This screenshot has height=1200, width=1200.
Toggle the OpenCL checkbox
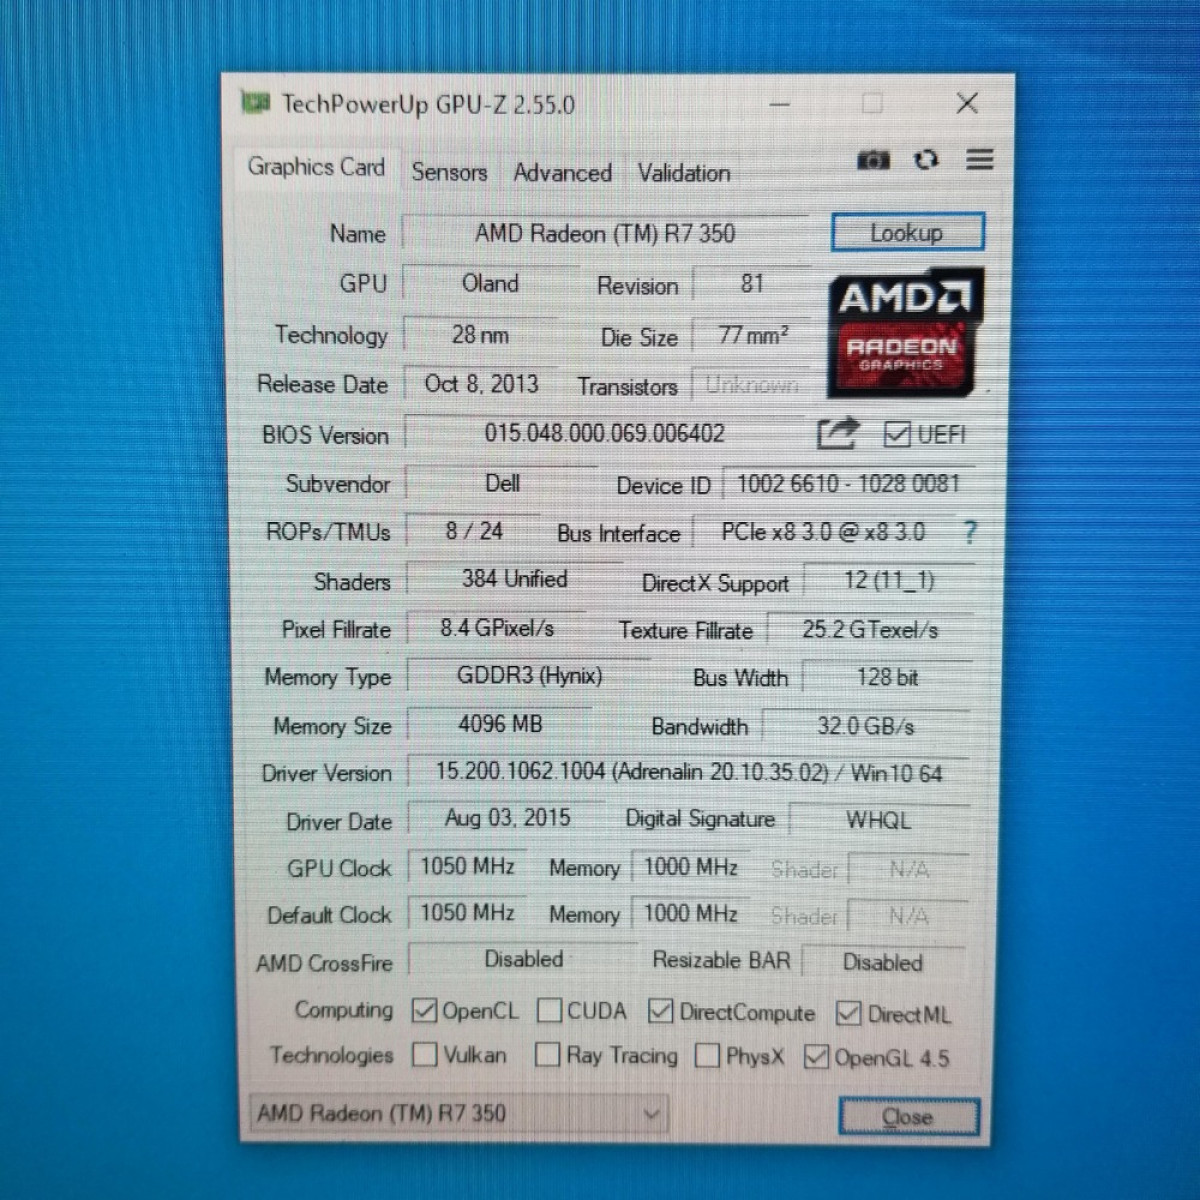click(424, 1011)
